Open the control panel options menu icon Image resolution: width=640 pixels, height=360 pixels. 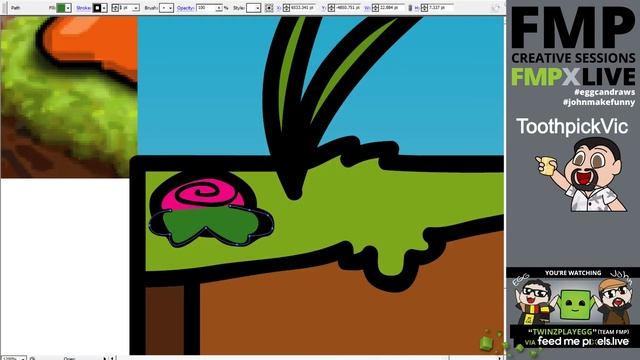tap(496, 8)
